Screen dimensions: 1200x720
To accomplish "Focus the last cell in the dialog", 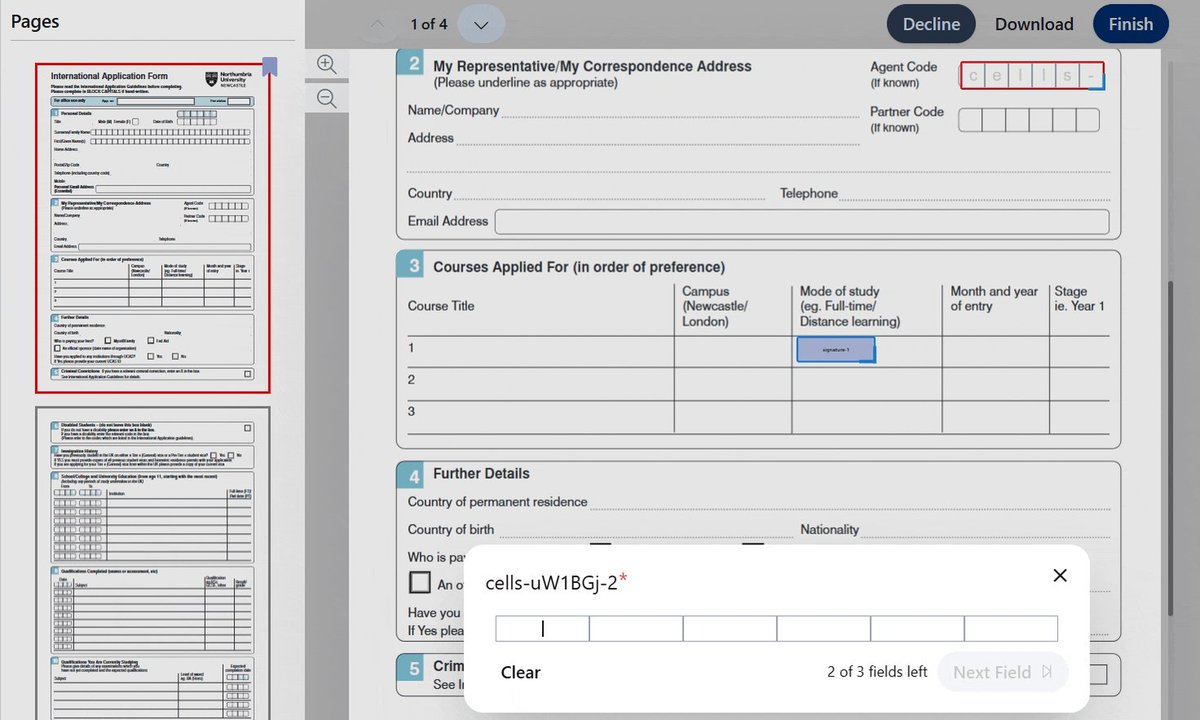I will click(1011, 629).
